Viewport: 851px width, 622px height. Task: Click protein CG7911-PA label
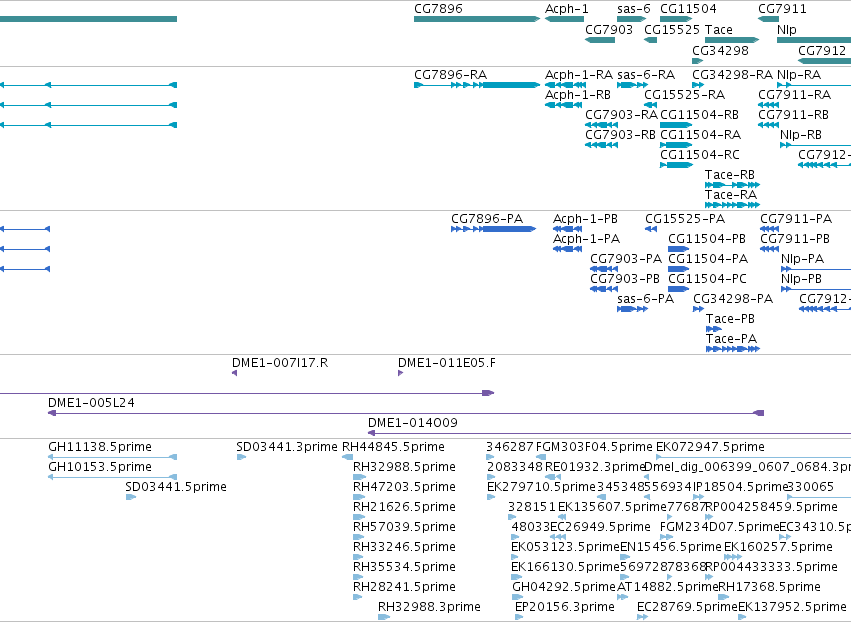(796, 219)
